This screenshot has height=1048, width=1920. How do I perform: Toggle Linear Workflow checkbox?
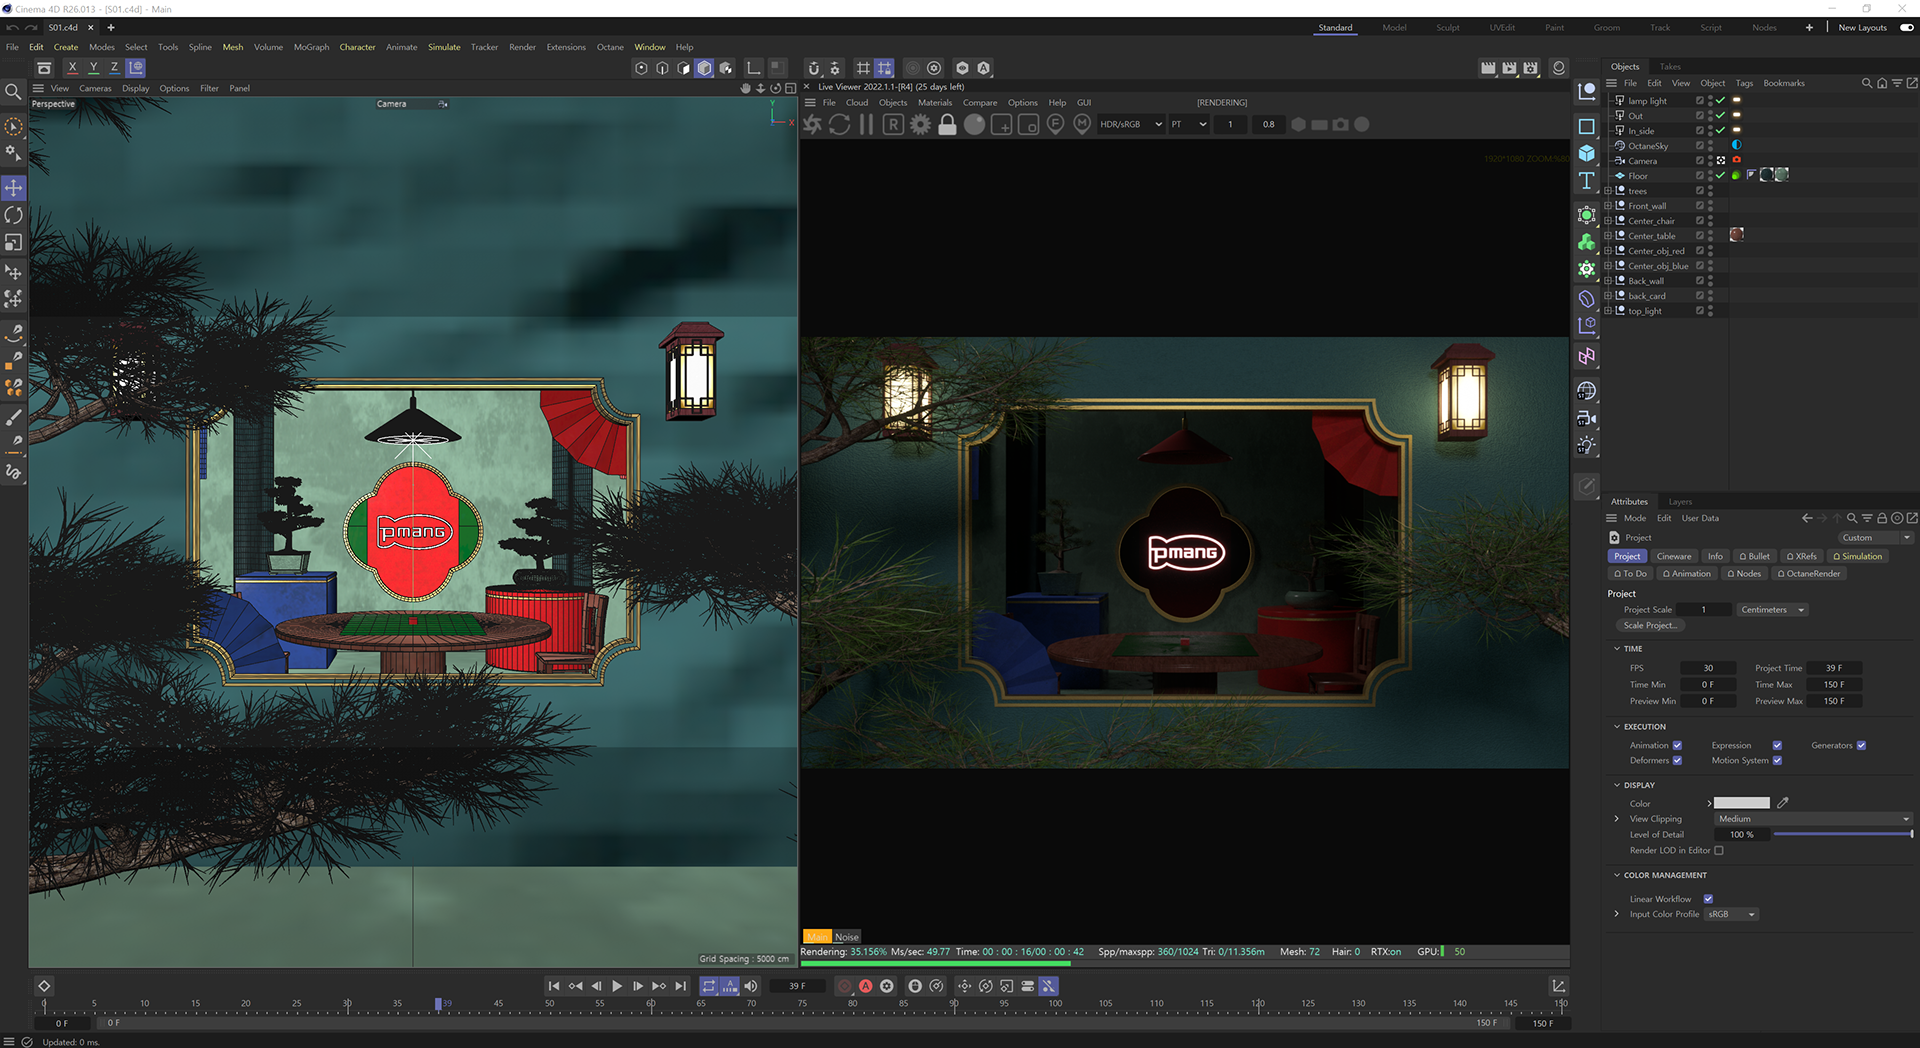[x=1708, y=899]
